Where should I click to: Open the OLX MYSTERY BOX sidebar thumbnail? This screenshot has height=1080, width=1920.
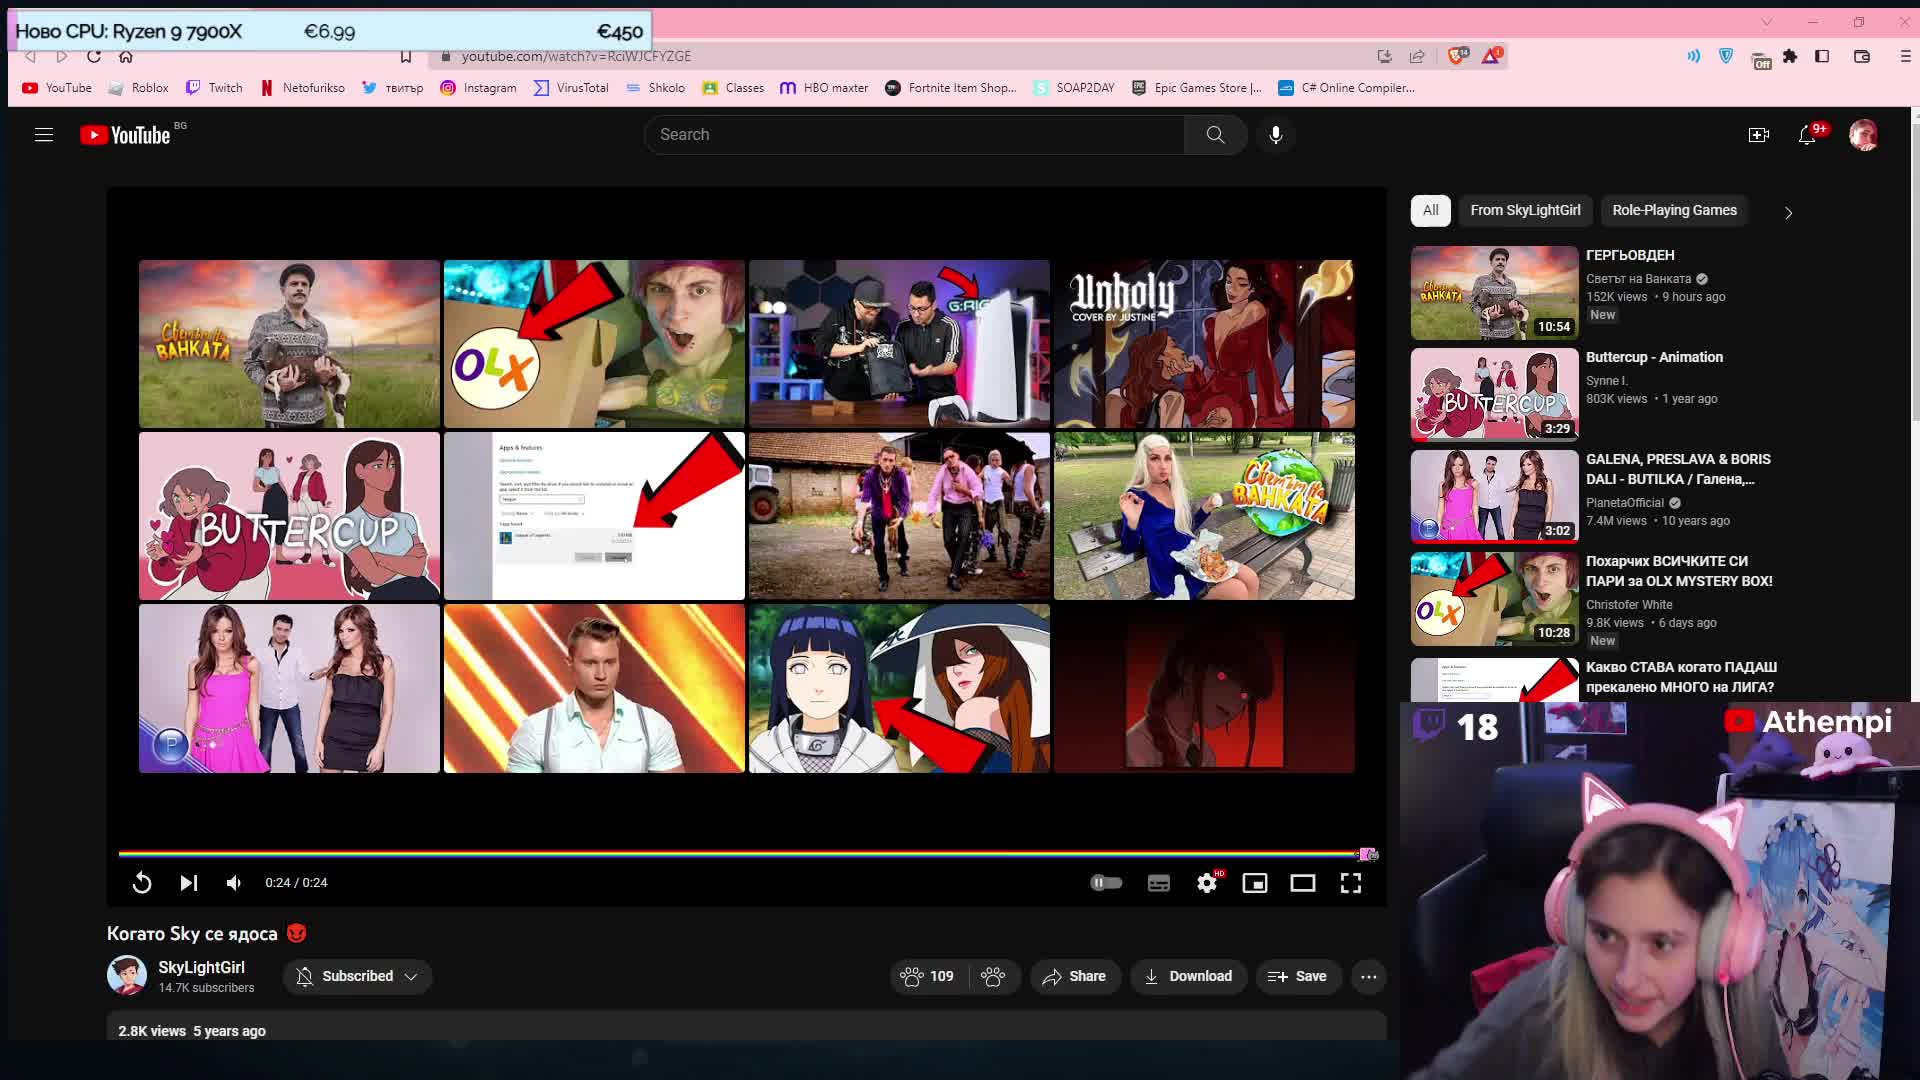click(x=1494, y=598)
